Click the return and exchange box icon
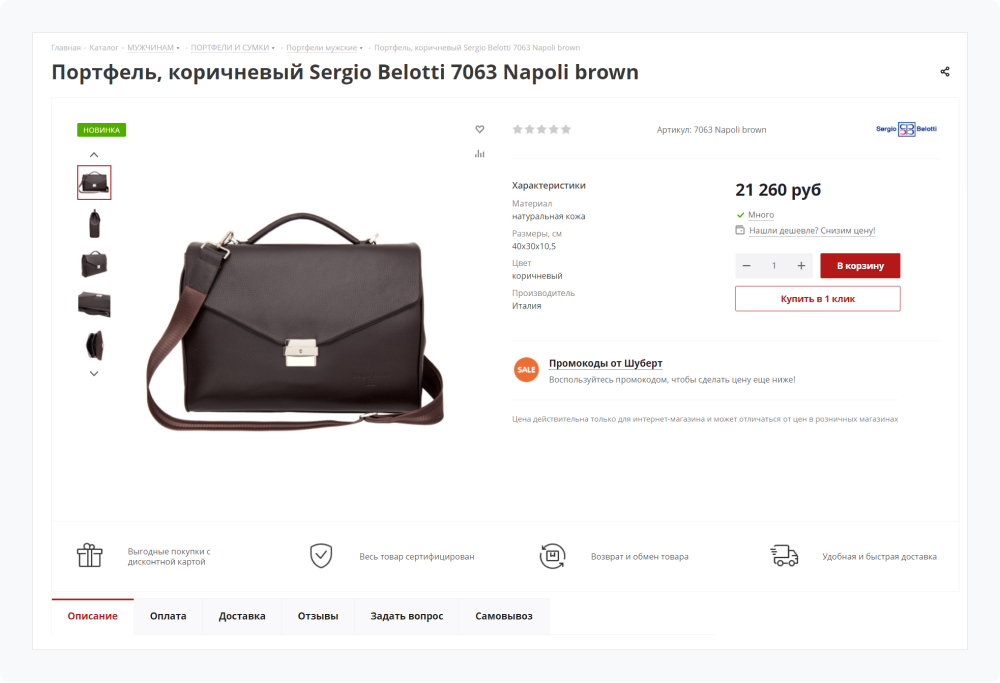 (x=552, y=556)
